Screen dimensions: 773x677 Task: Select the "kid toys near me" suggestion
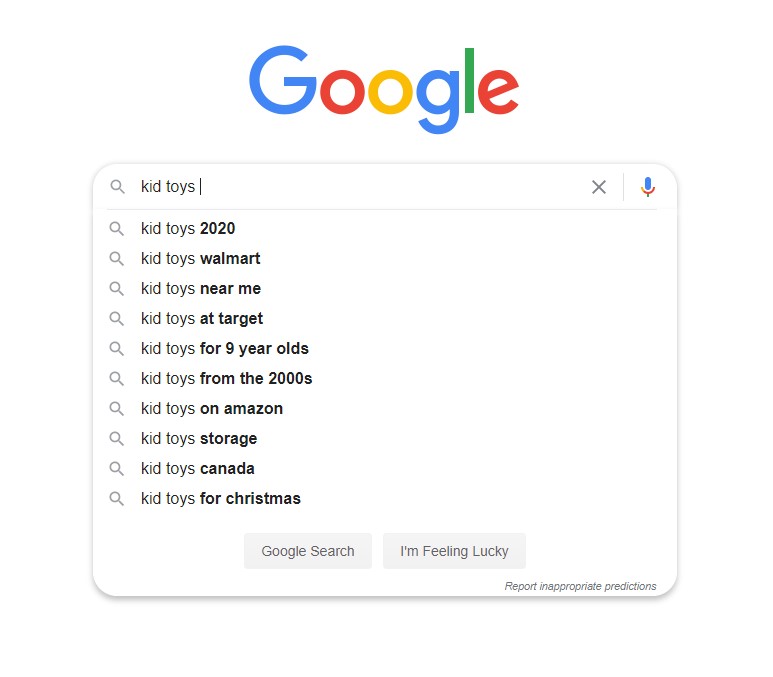385,288
